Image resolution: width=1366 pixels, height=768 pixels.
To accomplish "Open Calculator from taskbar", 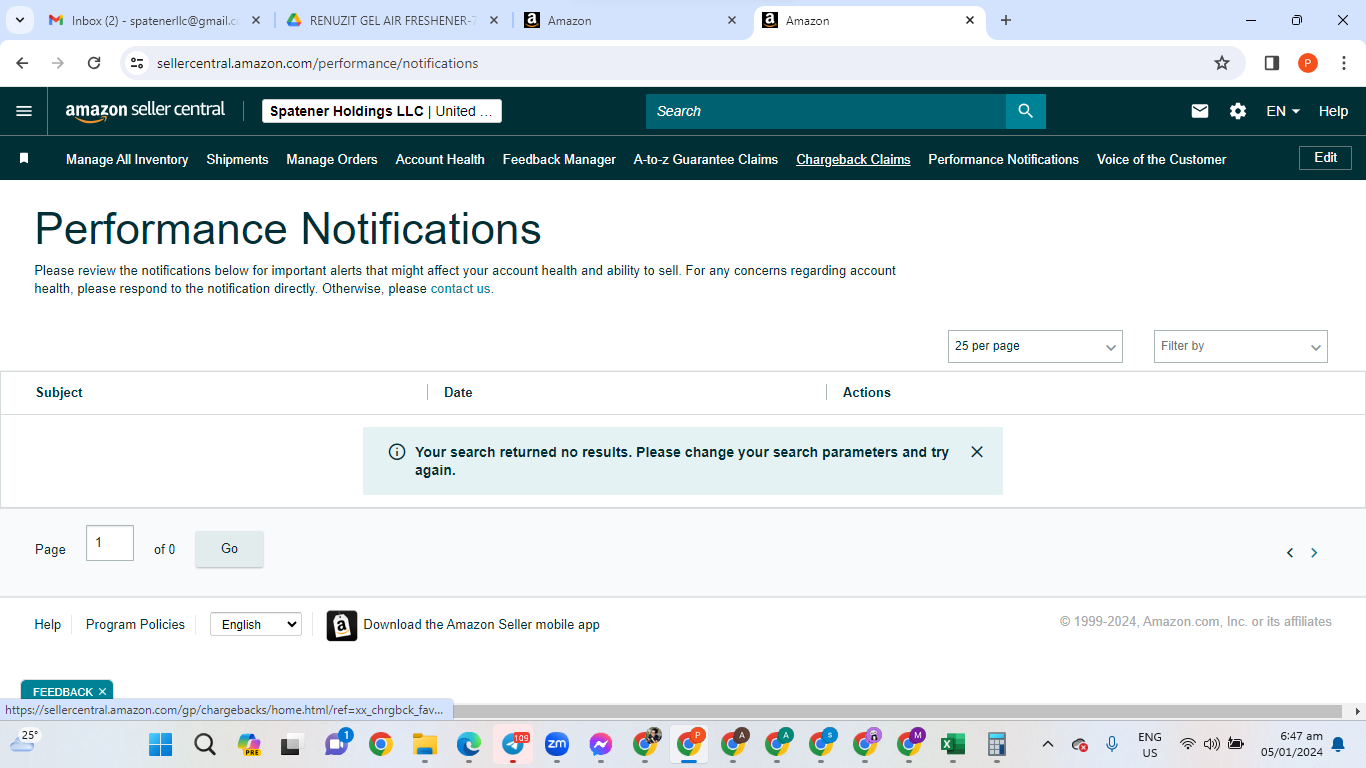I will 996,744.
